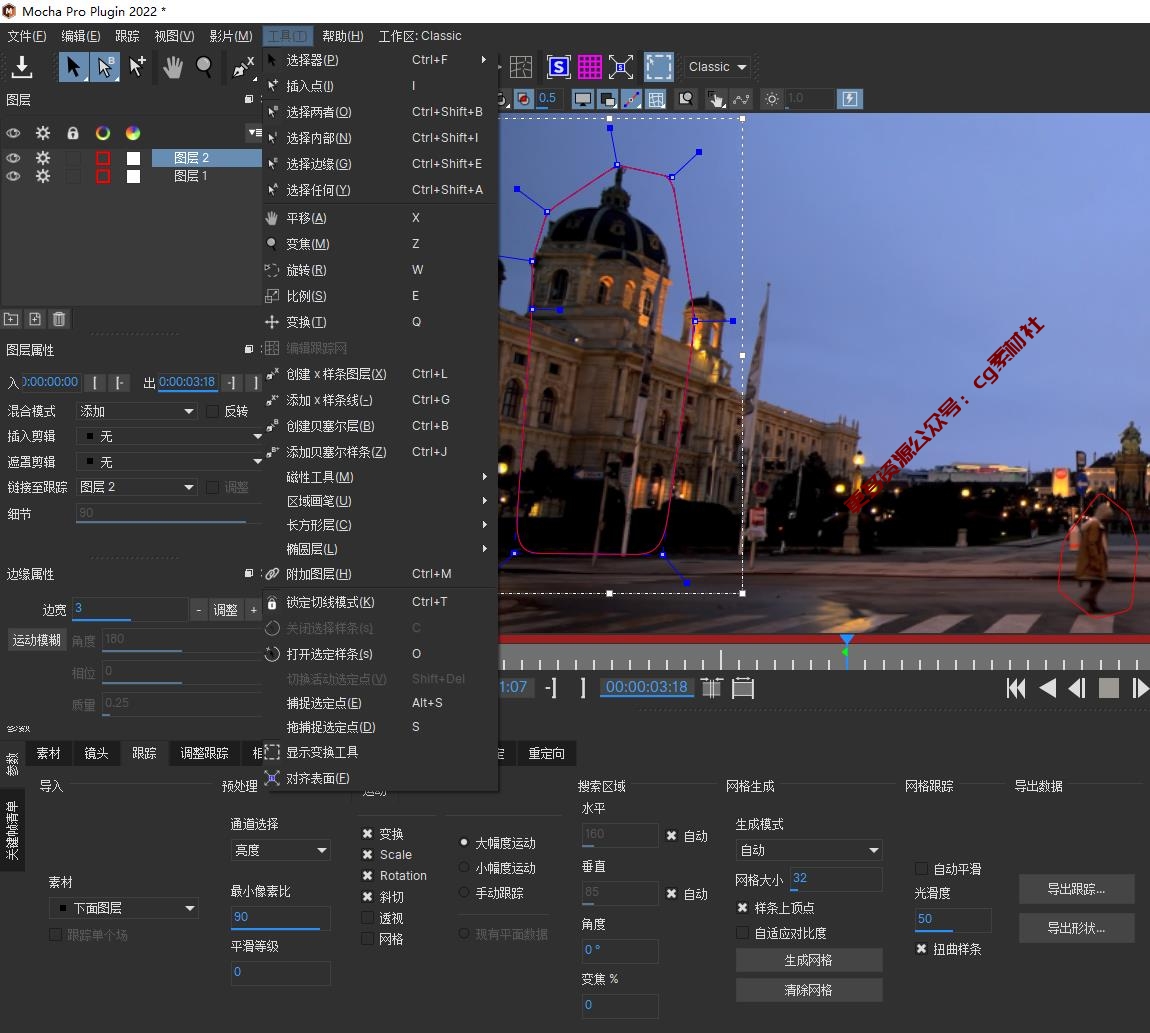Uncheck the 扭曲样条 checkbox
The width and height of the screenshot is (1150, 1033).
(922, 949)
